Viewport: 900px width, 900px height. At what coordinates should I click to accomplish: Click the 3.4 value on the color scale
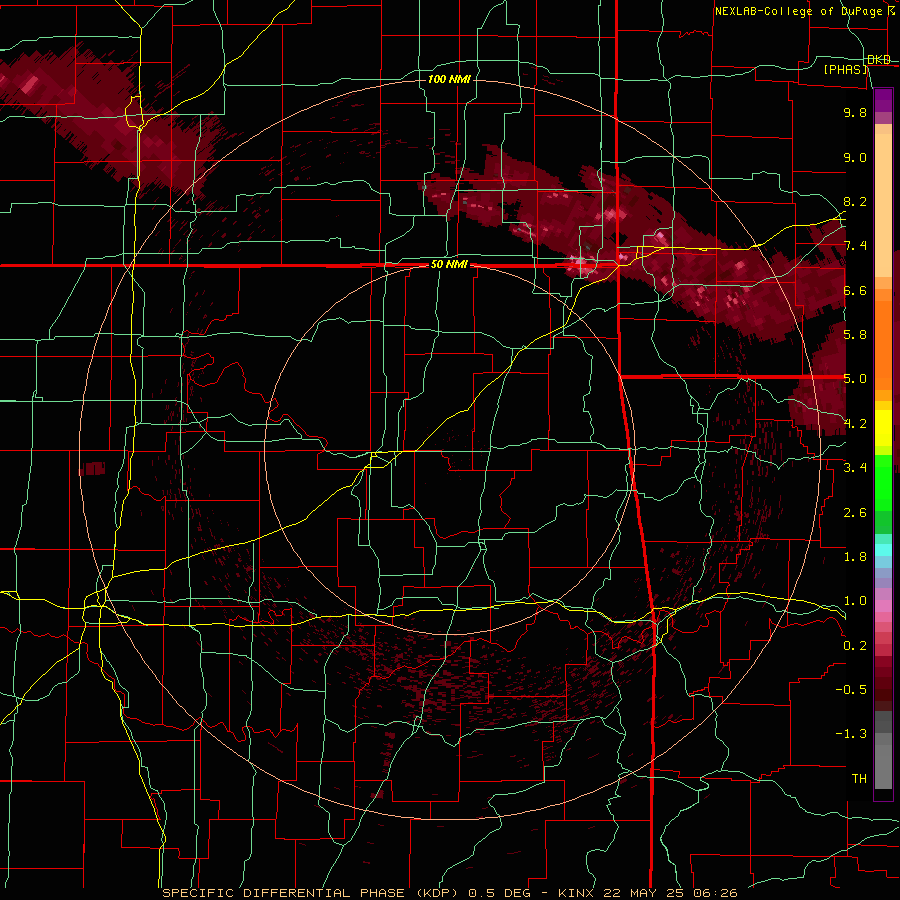tap(855, 468)
